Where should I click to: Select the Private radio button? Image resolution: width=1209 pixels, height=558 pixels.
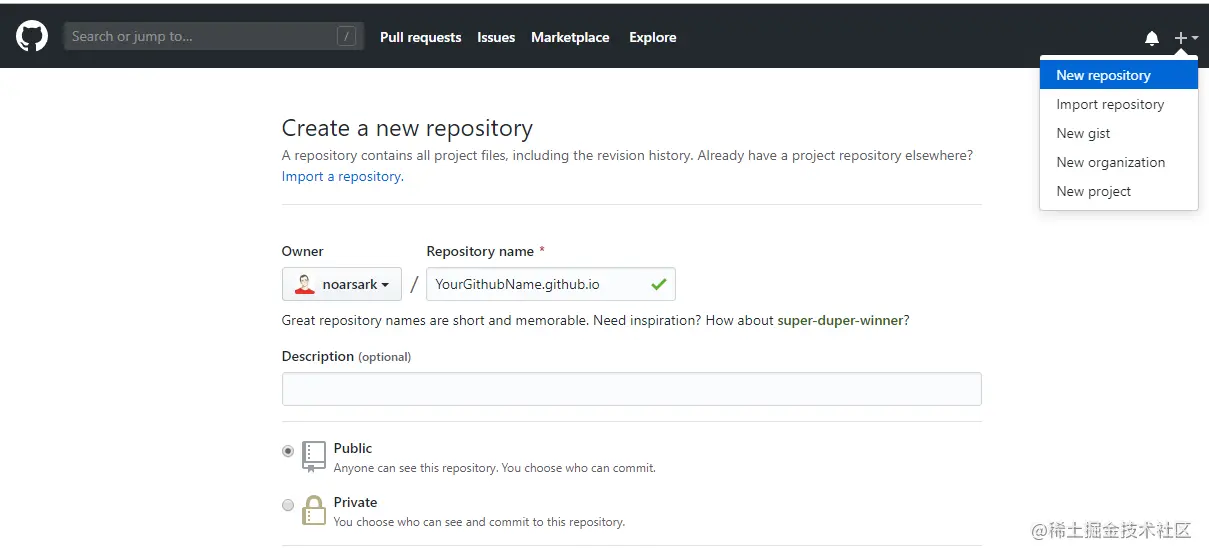pyautogui.click(x=288, y=505)
